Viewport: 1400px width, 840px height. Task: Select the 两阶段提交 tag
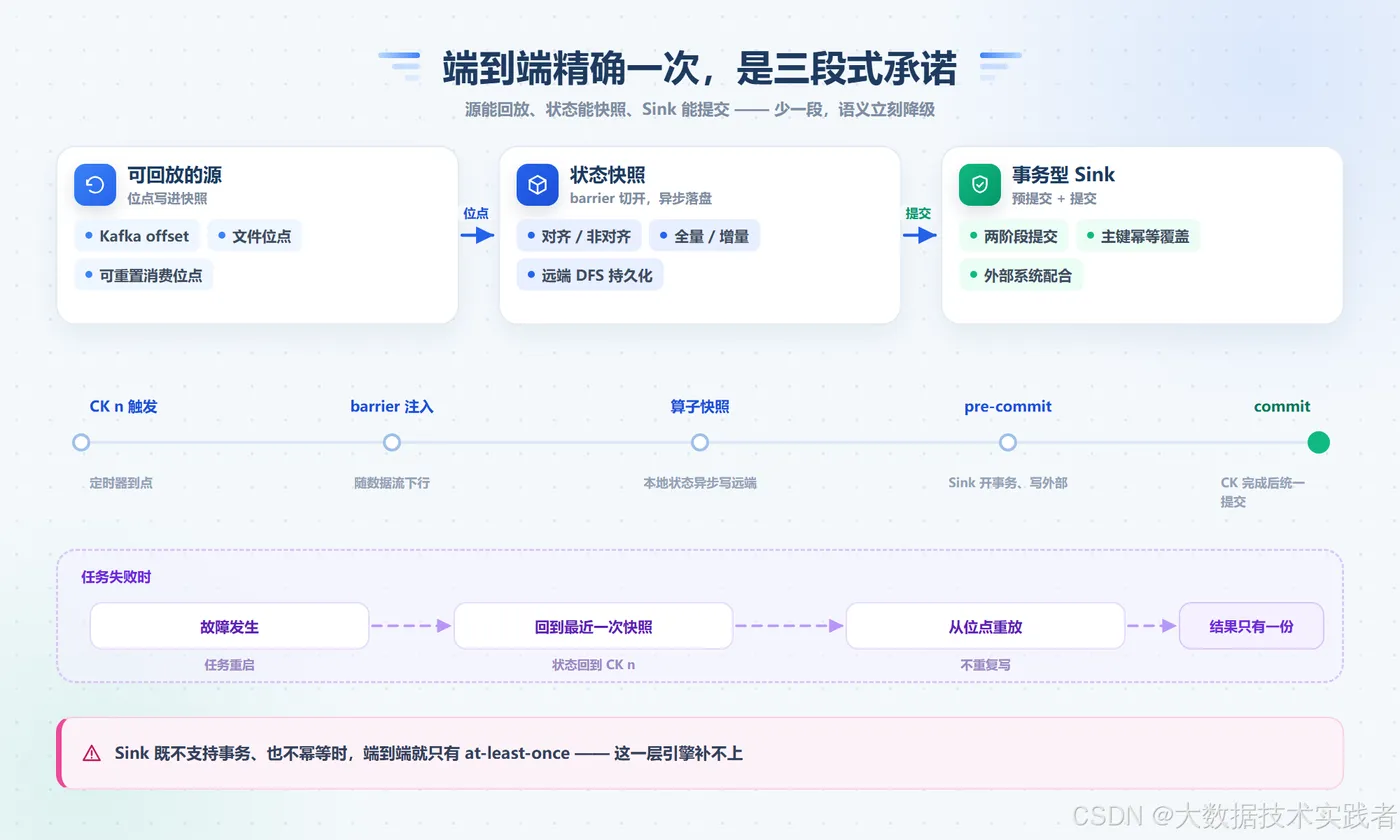point(1013,236)
